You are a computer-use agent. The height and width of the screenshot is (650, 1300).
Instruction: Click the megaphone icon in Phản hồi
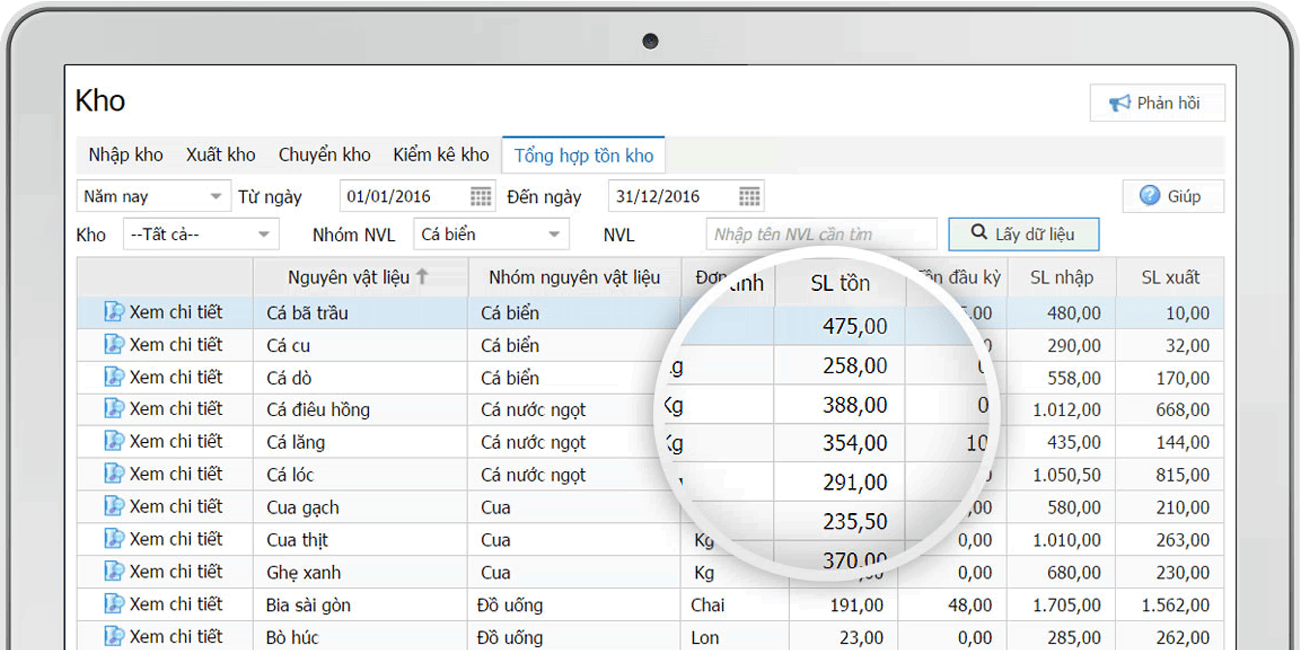click(x=1119, y=103)
